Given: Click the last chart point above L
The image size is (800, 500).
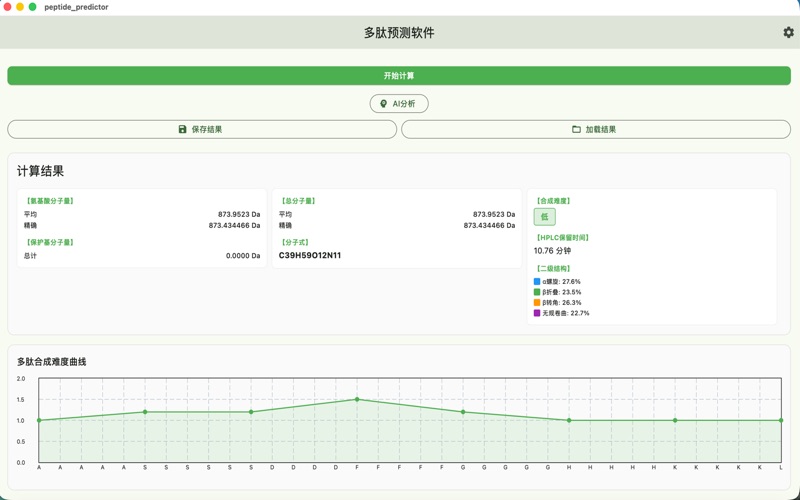Looking at the screenshot, I should coord(781,420).
